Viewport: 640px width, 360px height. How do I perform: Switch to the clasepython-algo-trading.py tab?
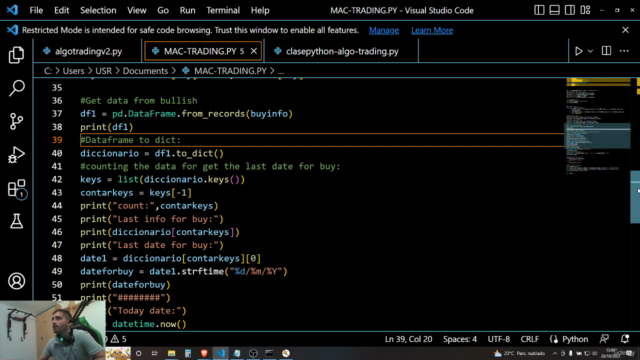click(x=341, y=51)
